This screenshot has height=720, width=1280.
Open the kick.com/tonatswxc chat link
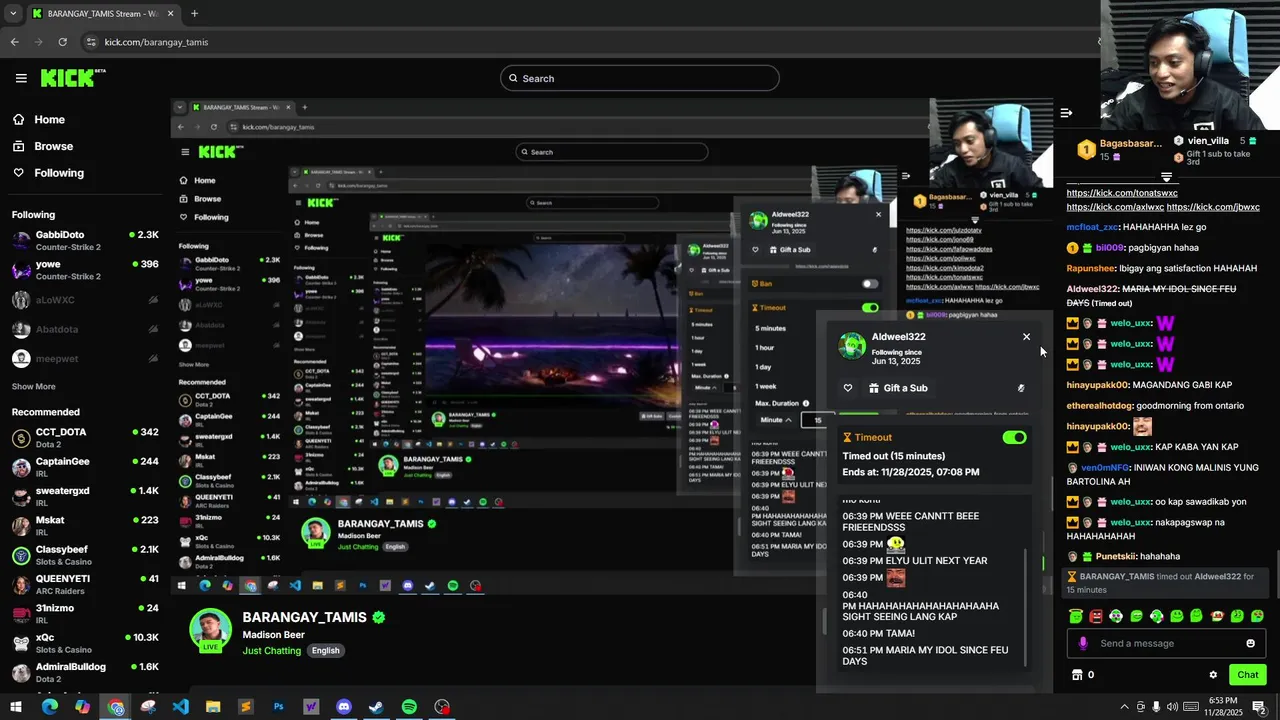pyautogui.click(x=1122, y=193)
